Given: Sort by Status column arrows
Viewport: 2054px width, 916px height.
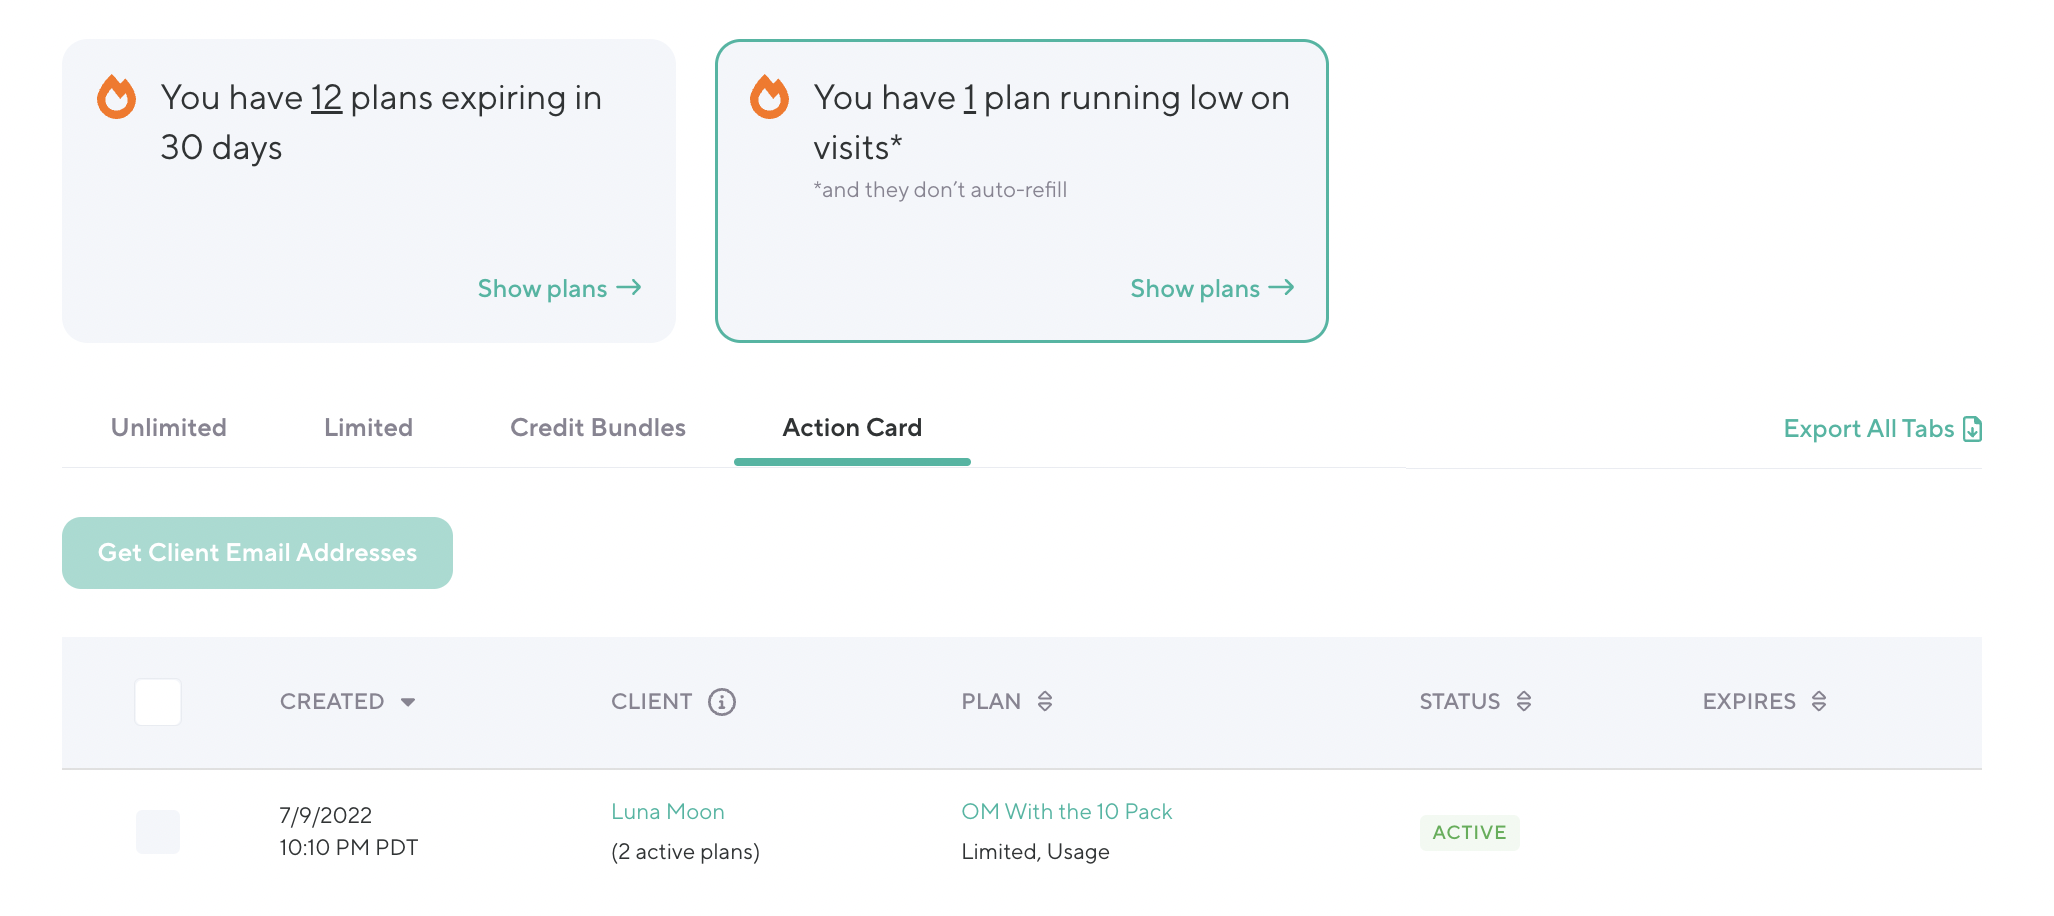Looking at the screenshot, I should (x=1524, y=701).
